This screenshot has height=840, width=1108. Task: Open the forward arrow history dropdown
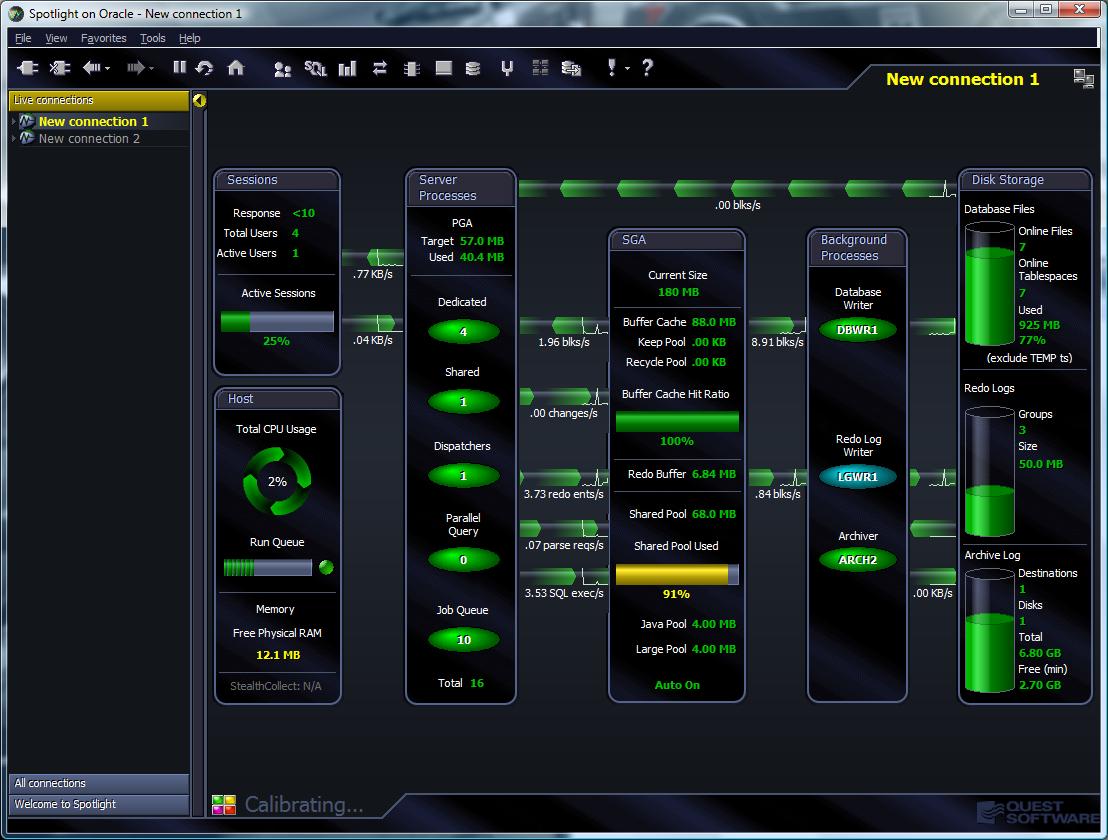point(151,69)
